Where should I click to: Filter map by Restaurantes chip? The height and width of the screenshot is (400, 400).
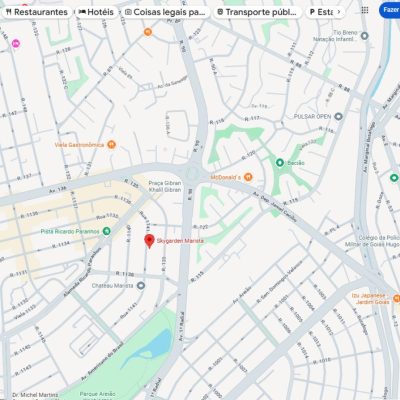pos(37,12)
